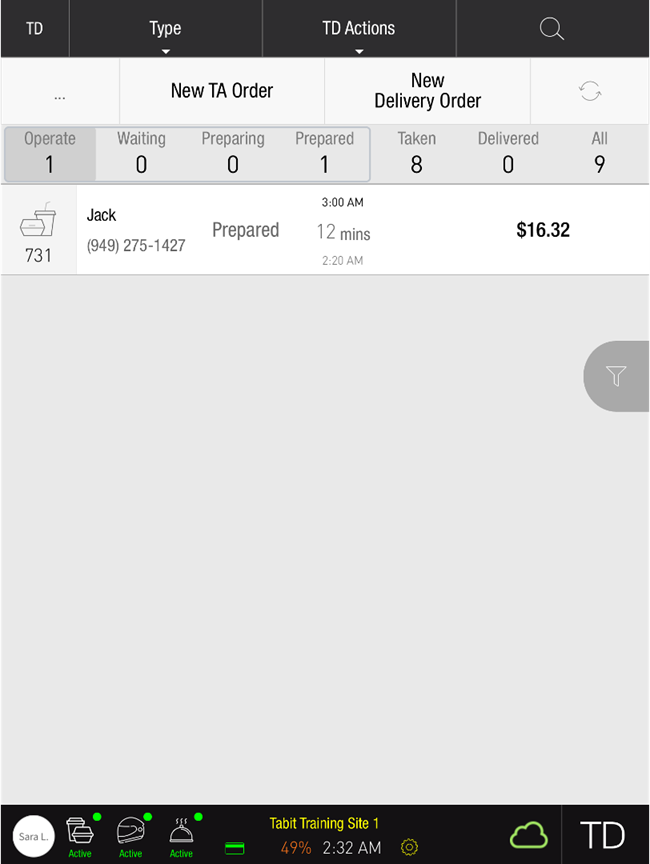Start a New Delivery Order
Viewport: 650px width, 864px height.
click(427, 91)
